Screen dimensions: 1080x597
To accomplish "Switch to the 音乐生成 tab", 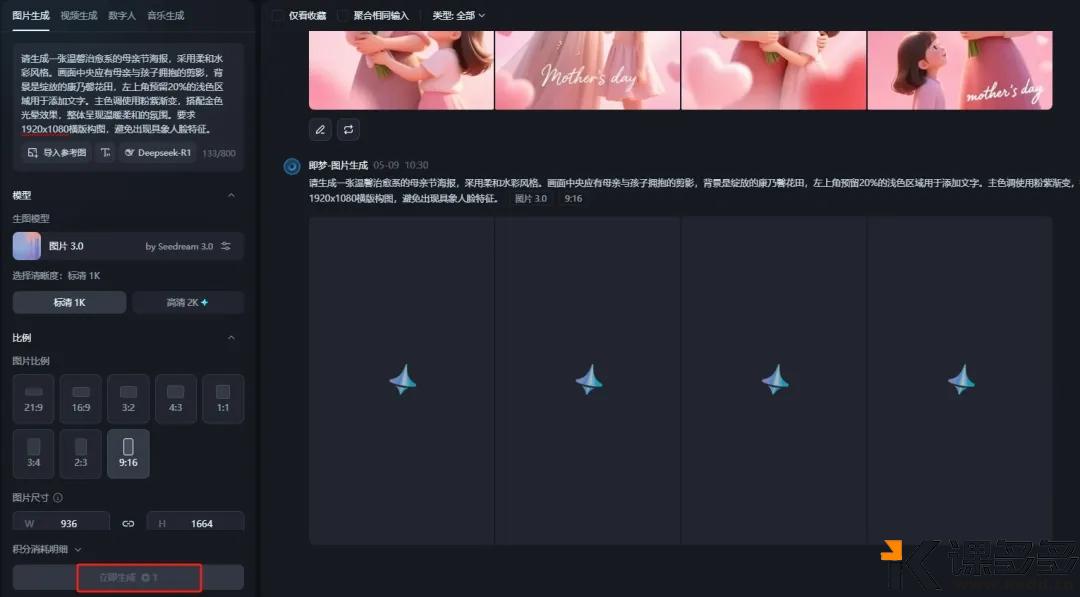I will tap(165, 16).
